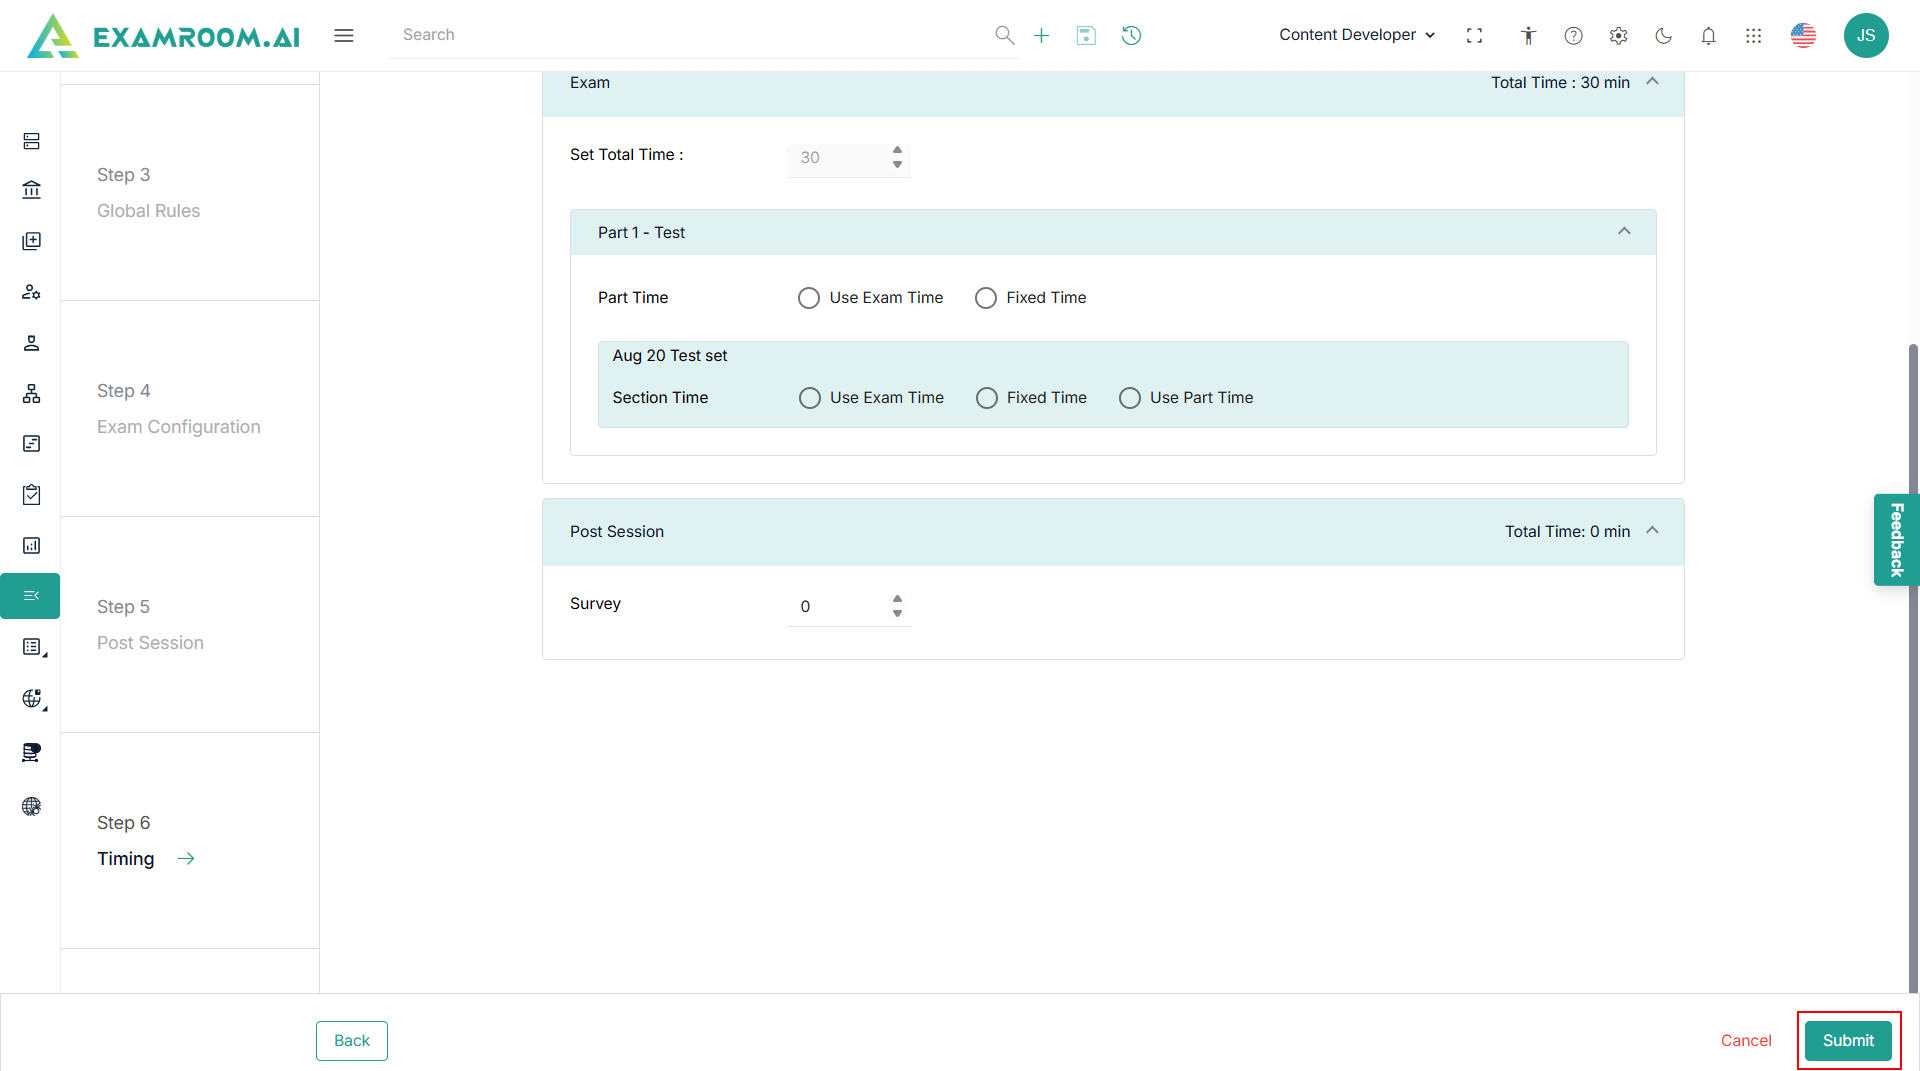Open the Content Developer role dropdown
This screenshot has height=1071, width=1920.
click(1356, 35)
